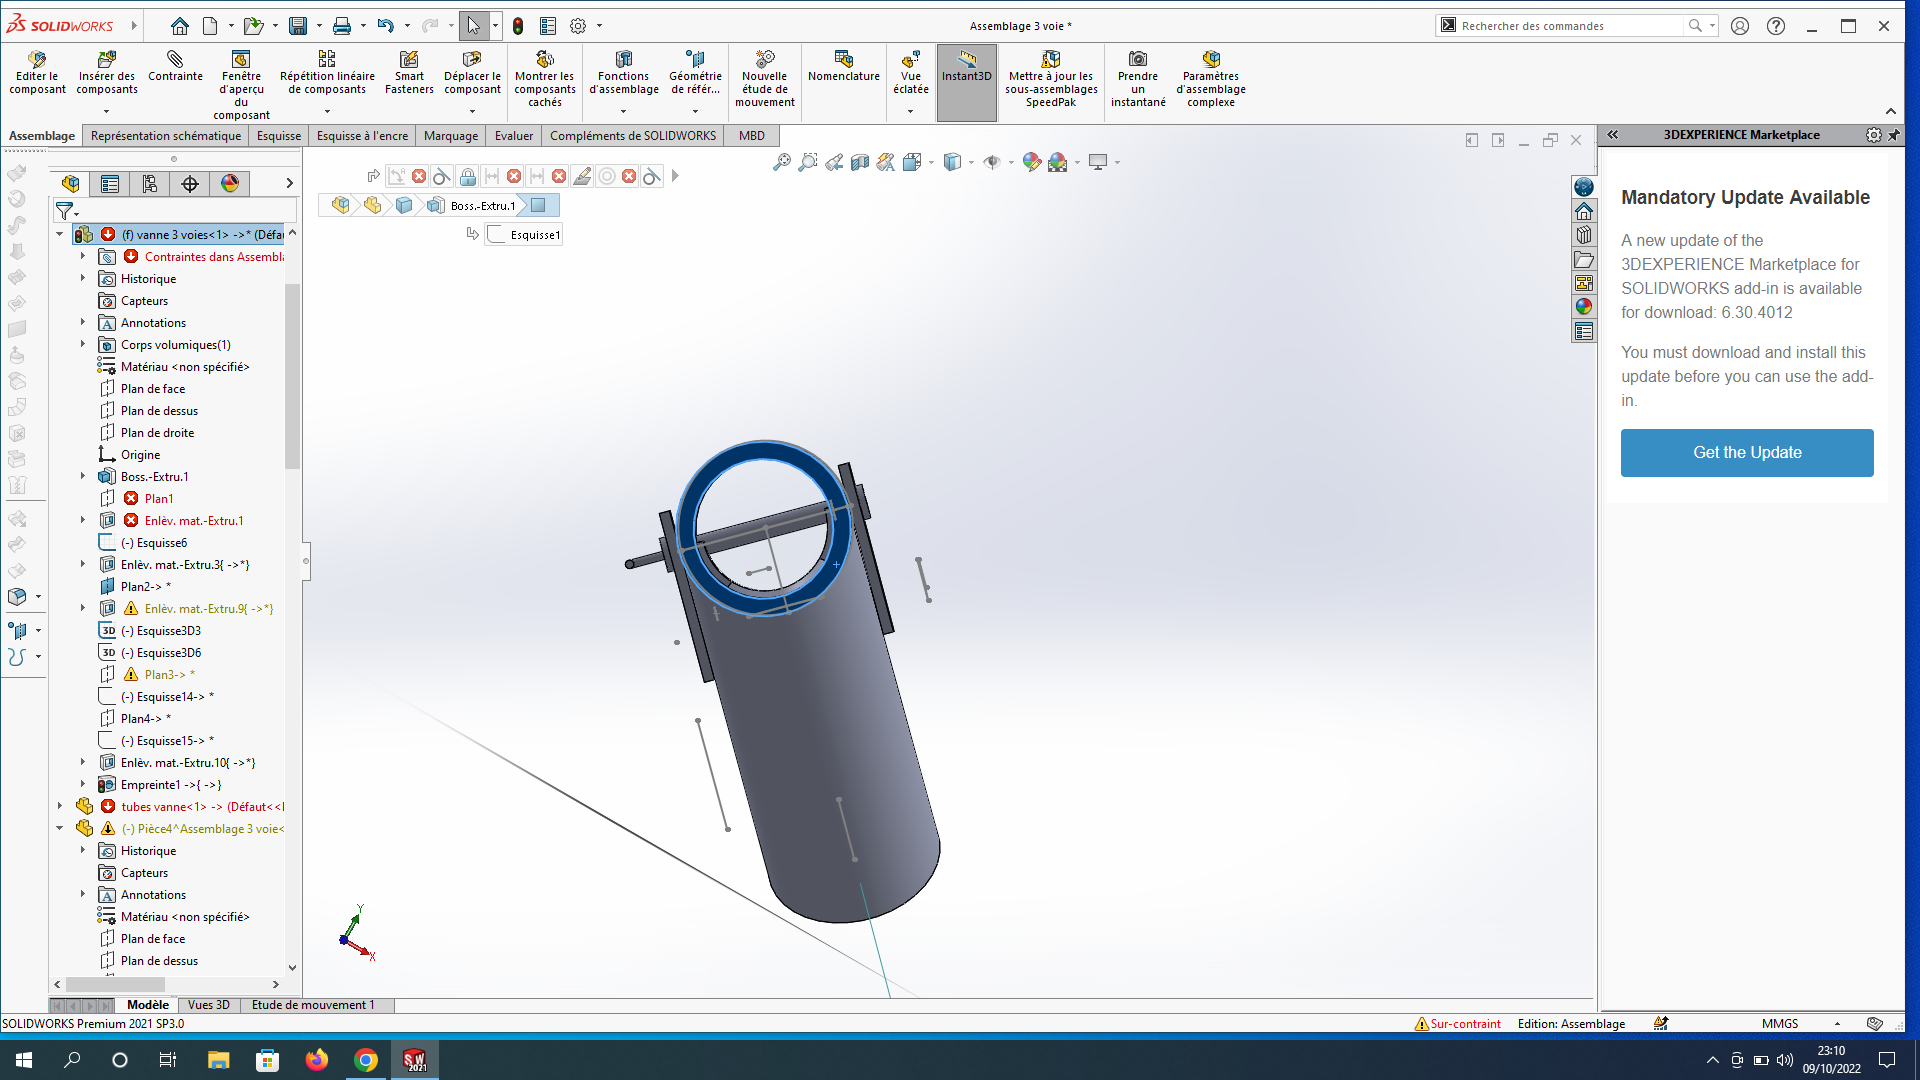This screenshot has width=1920, height=1080.
Task: Open Firefox from the taskbar
Action: pyautogui.click(x=317, y=1060)
